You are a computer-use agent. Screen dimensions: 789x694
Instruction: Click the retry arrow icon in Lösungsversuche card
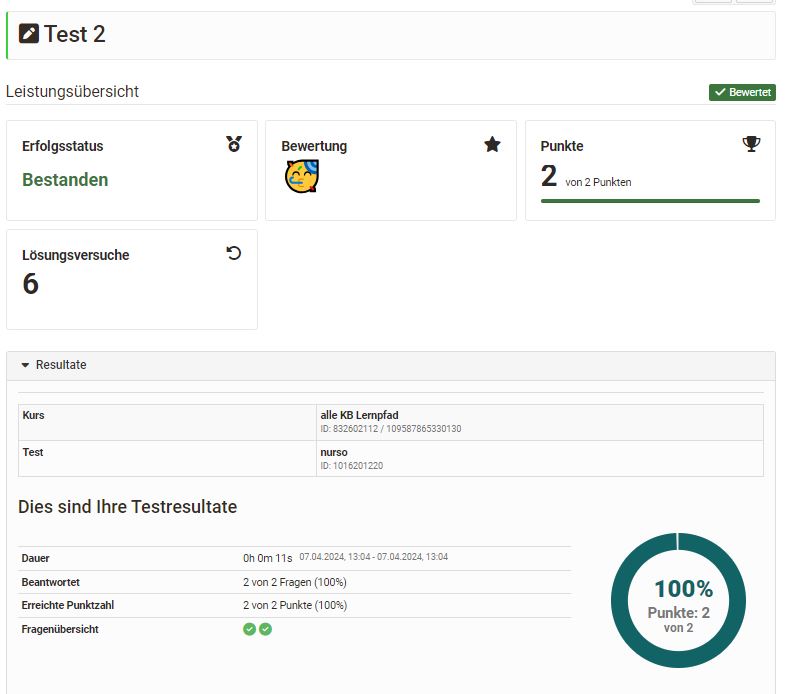(234, 254)
